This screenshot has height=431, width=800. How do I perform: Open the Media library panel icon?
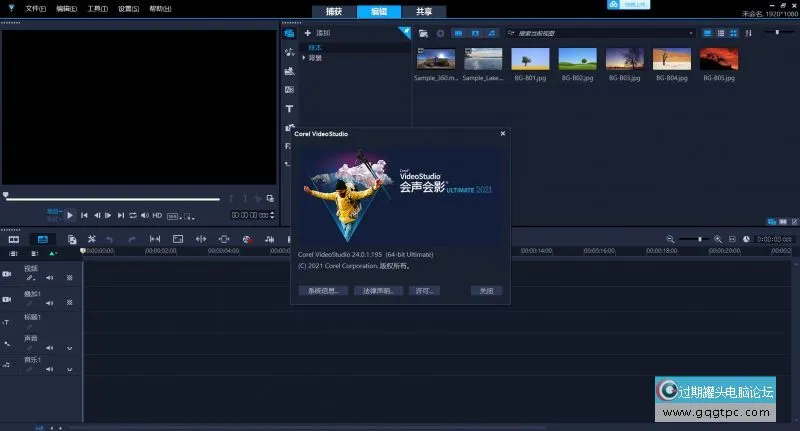(289, 33)
